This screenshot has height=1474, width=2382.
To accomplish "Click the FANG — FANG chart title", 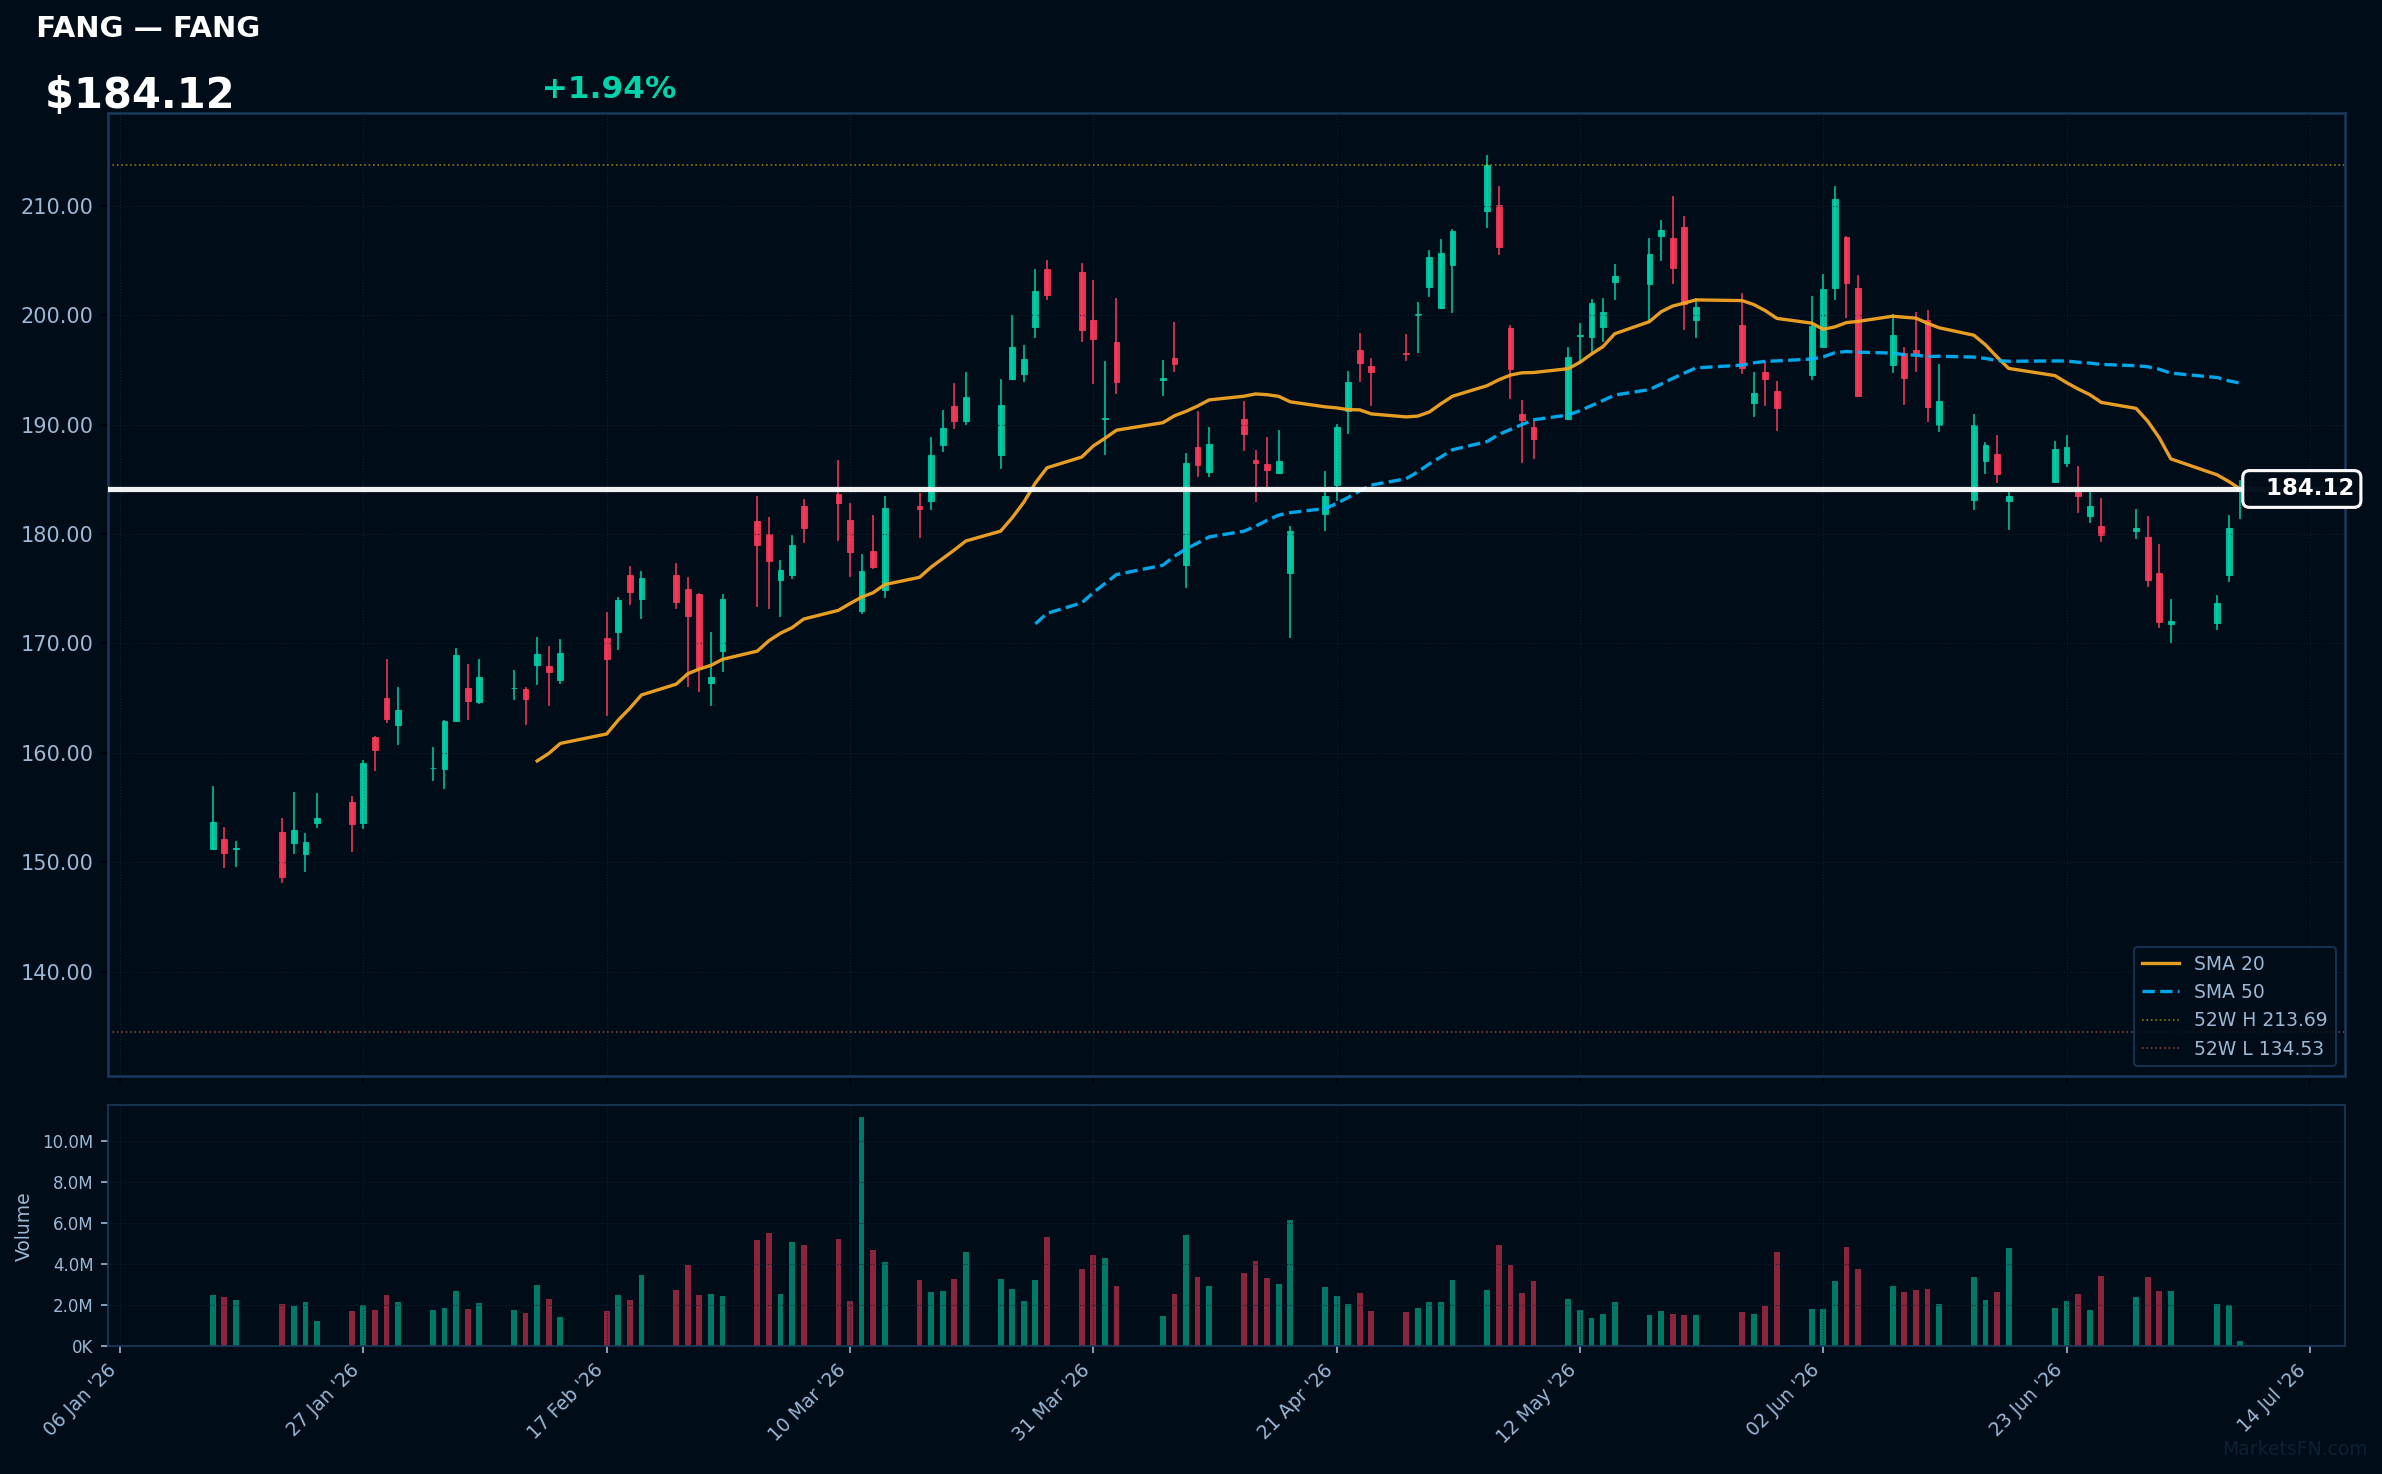I will 148,28.
